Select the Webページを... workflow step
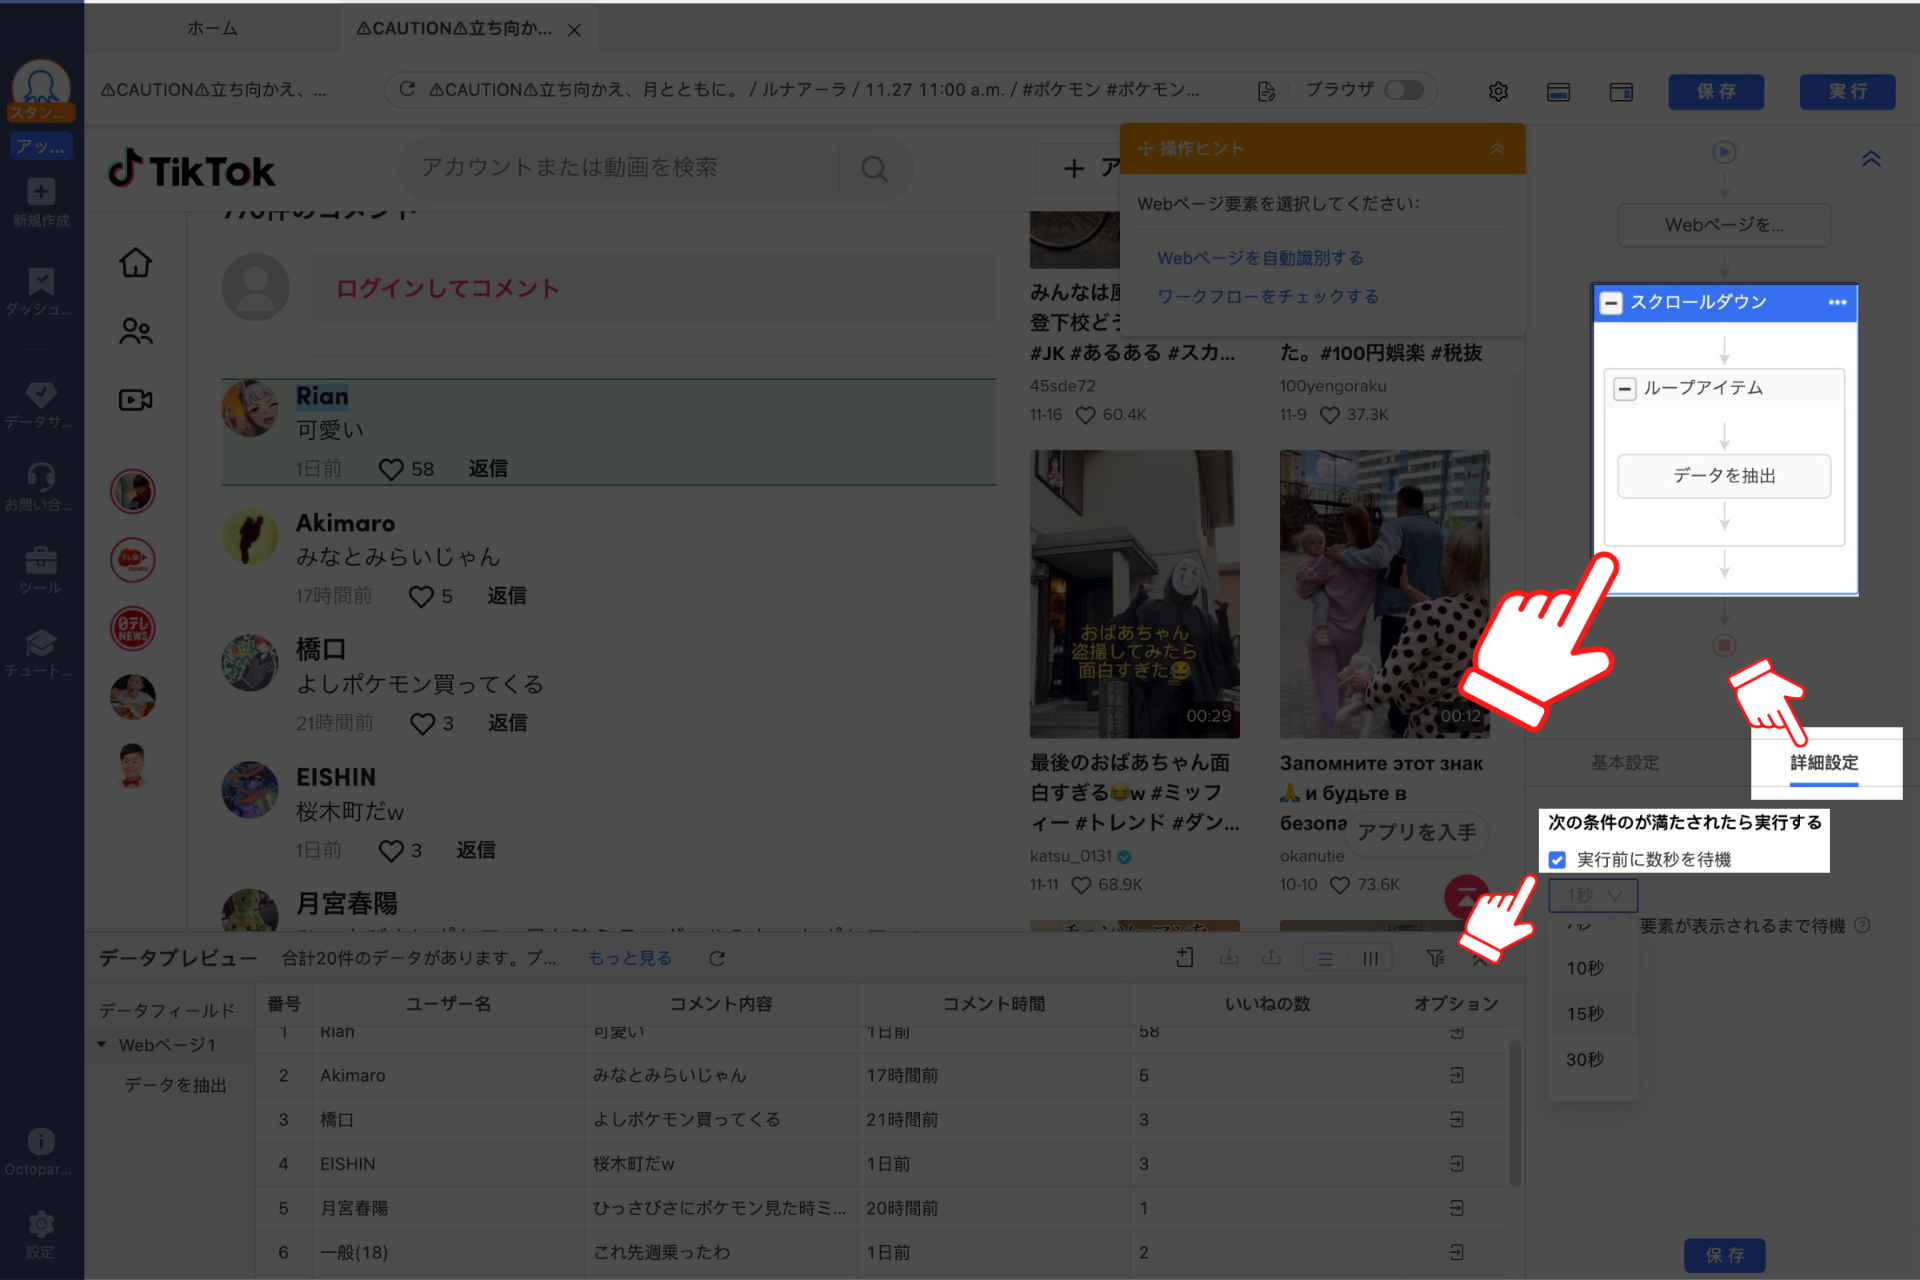1920x1280 pixels. [1724, 225]
